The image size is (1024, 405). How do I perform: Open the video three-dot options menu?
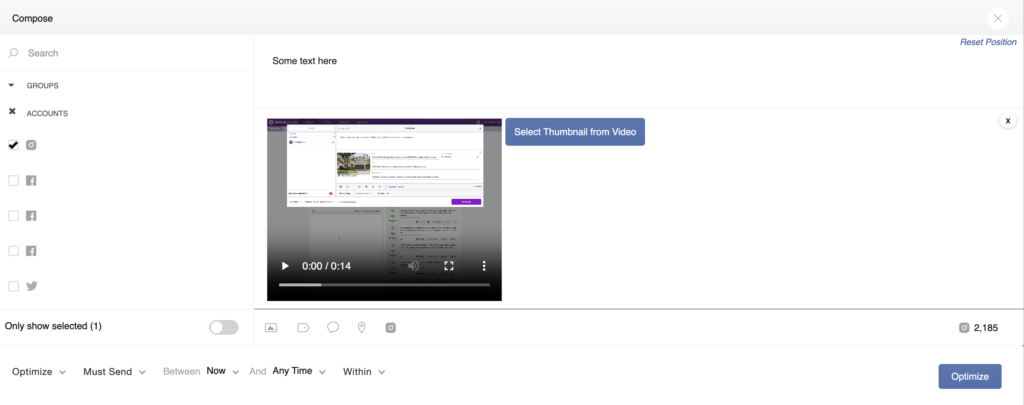coord(484,266)
